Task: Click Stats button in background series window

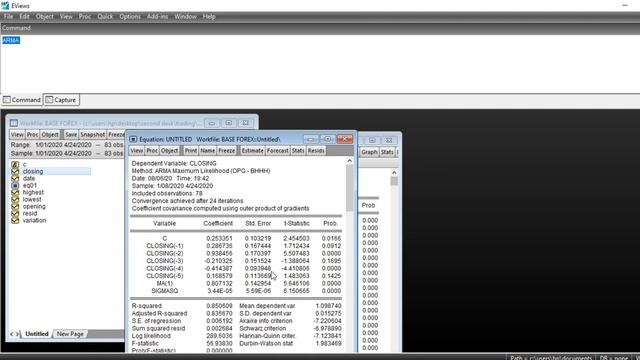Action: coord(387,152)
